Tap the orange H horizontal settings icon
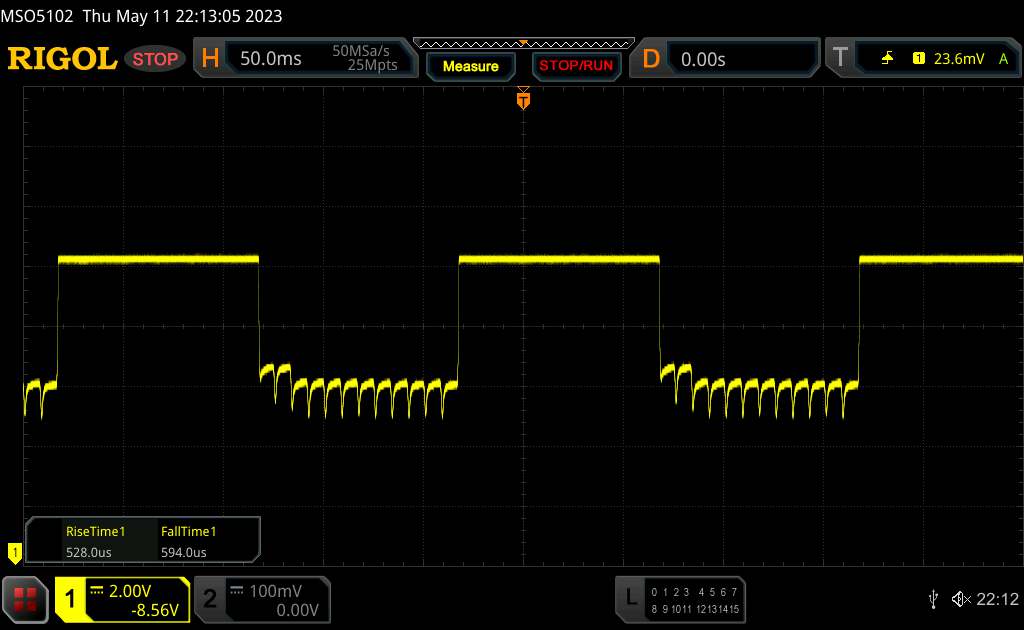Viewport: 1024px width, 630px height. coord(210,59)
